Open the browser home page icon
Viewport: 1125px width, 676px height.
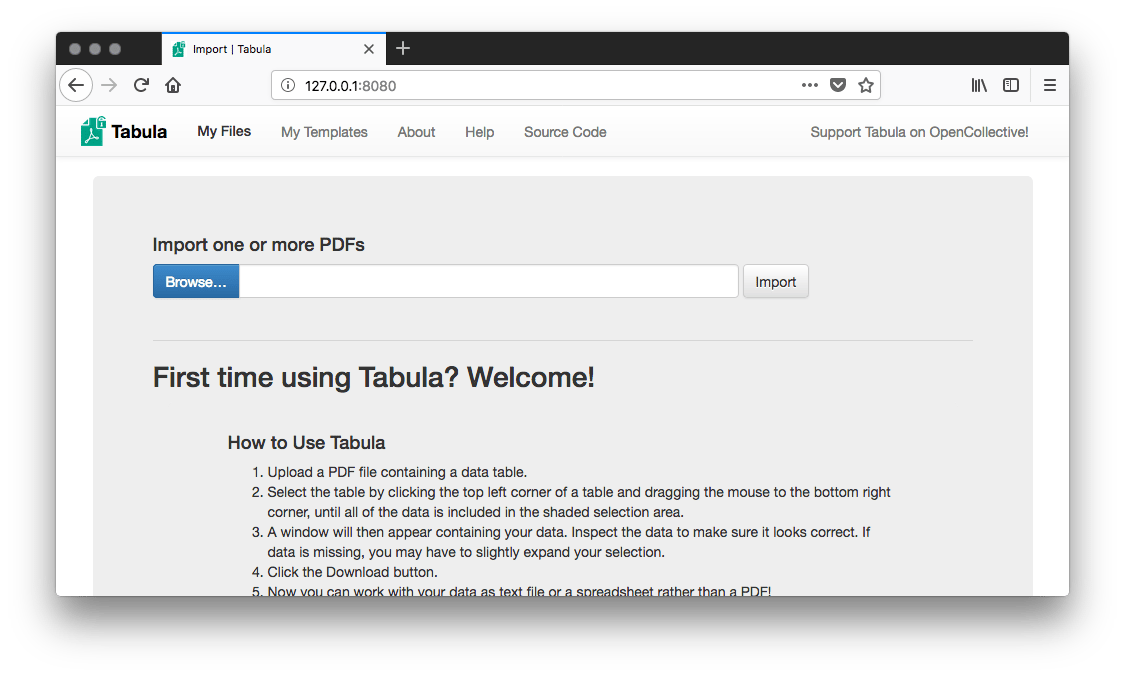(x=173, y=85)
